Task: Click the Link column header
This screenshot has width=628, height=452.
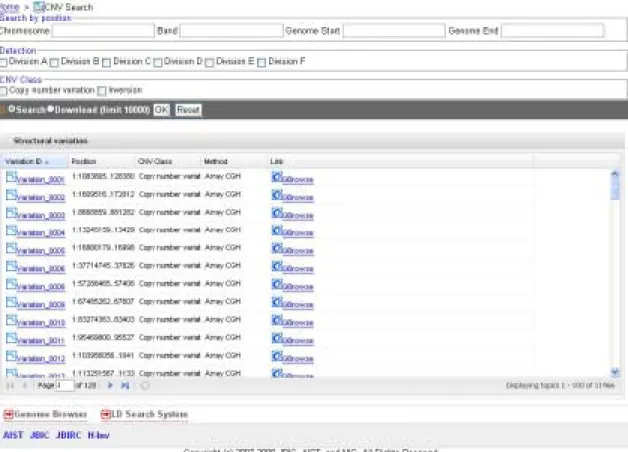Action: point(401,161)
